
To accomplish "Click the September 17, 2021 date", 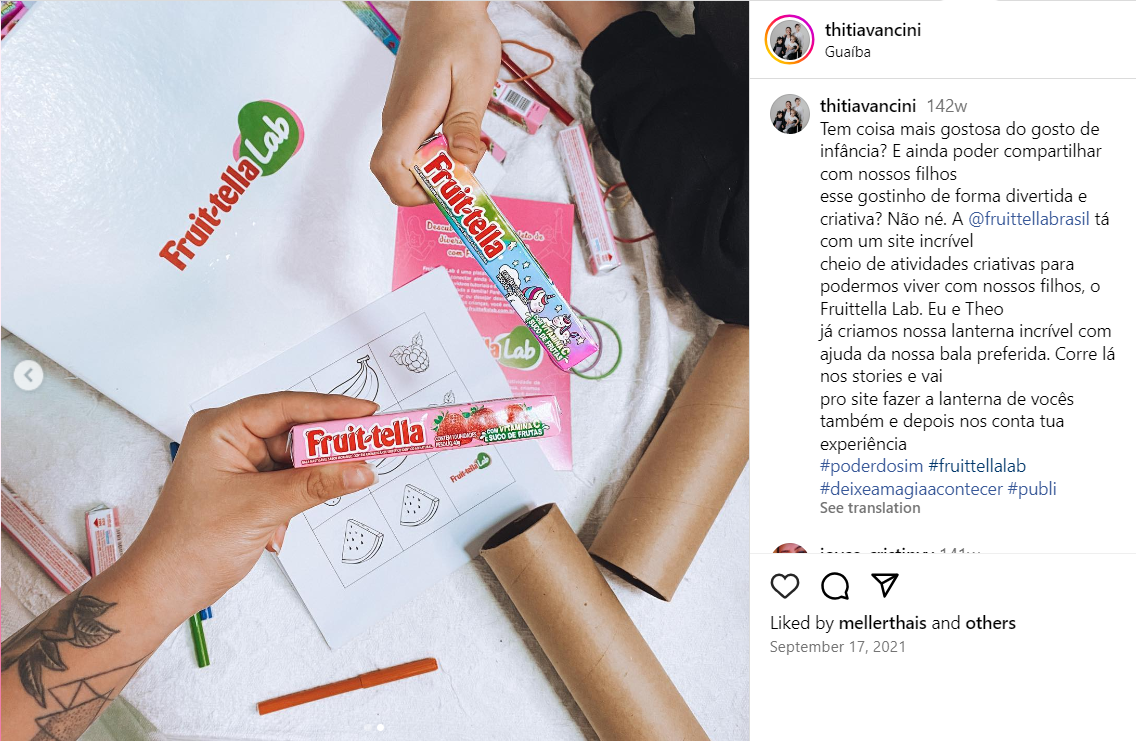I will 838,647.
